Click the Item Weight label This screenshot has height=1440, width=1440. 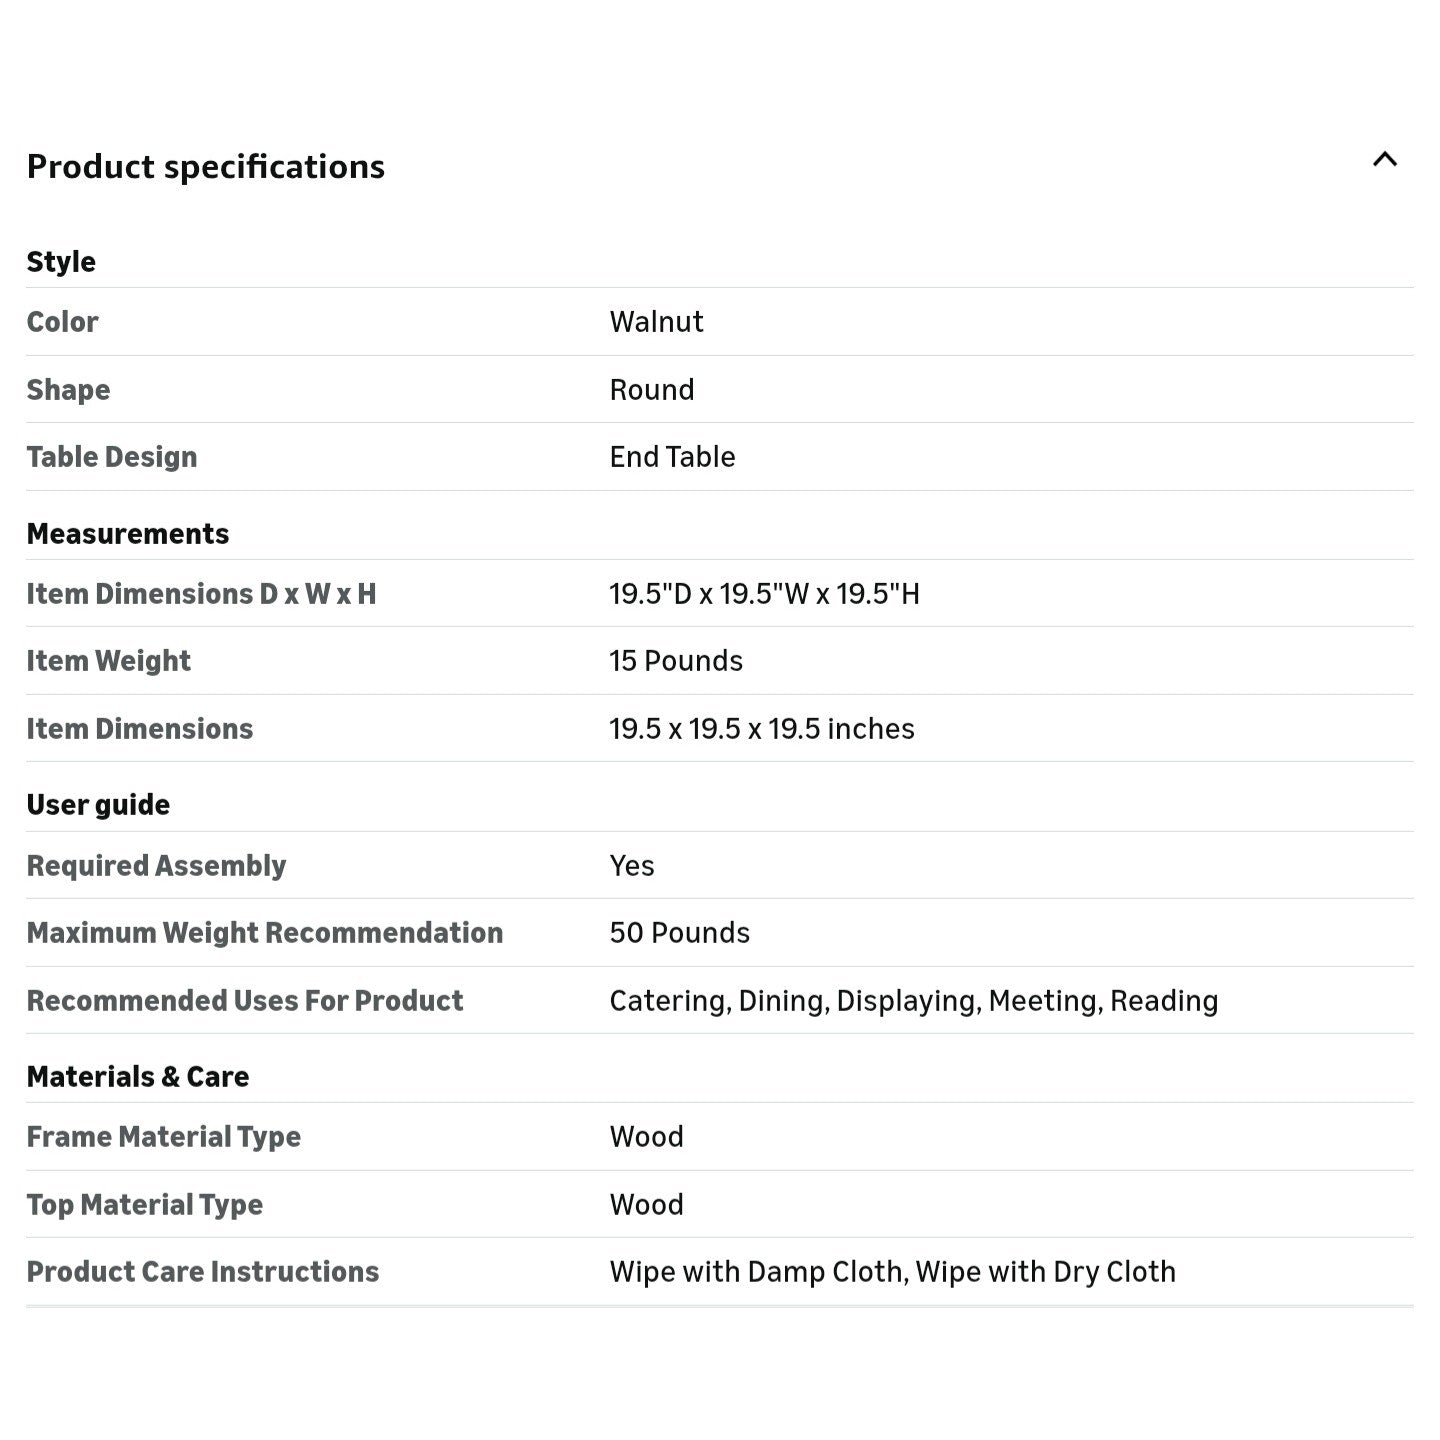coord(108,661)
